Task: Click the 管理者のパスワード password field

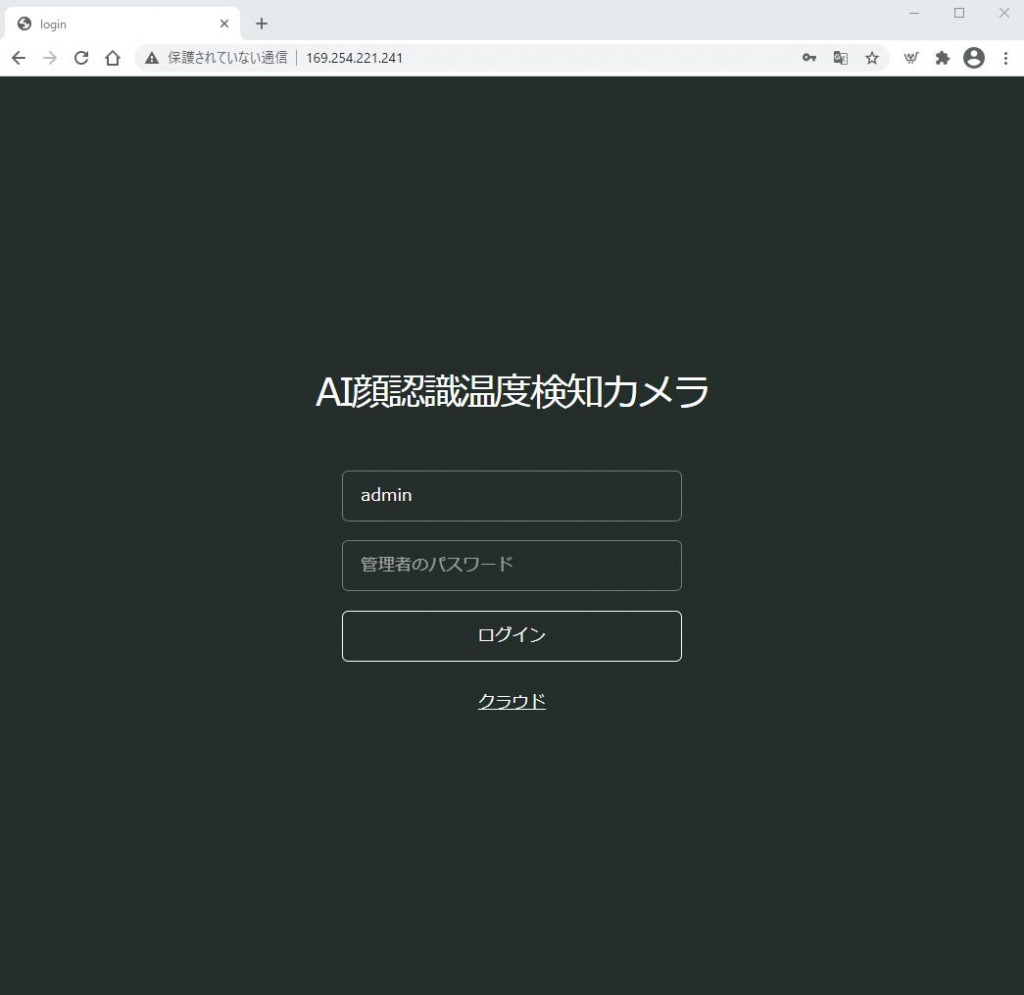Action: pyautogui.click(x=511, y=565)
